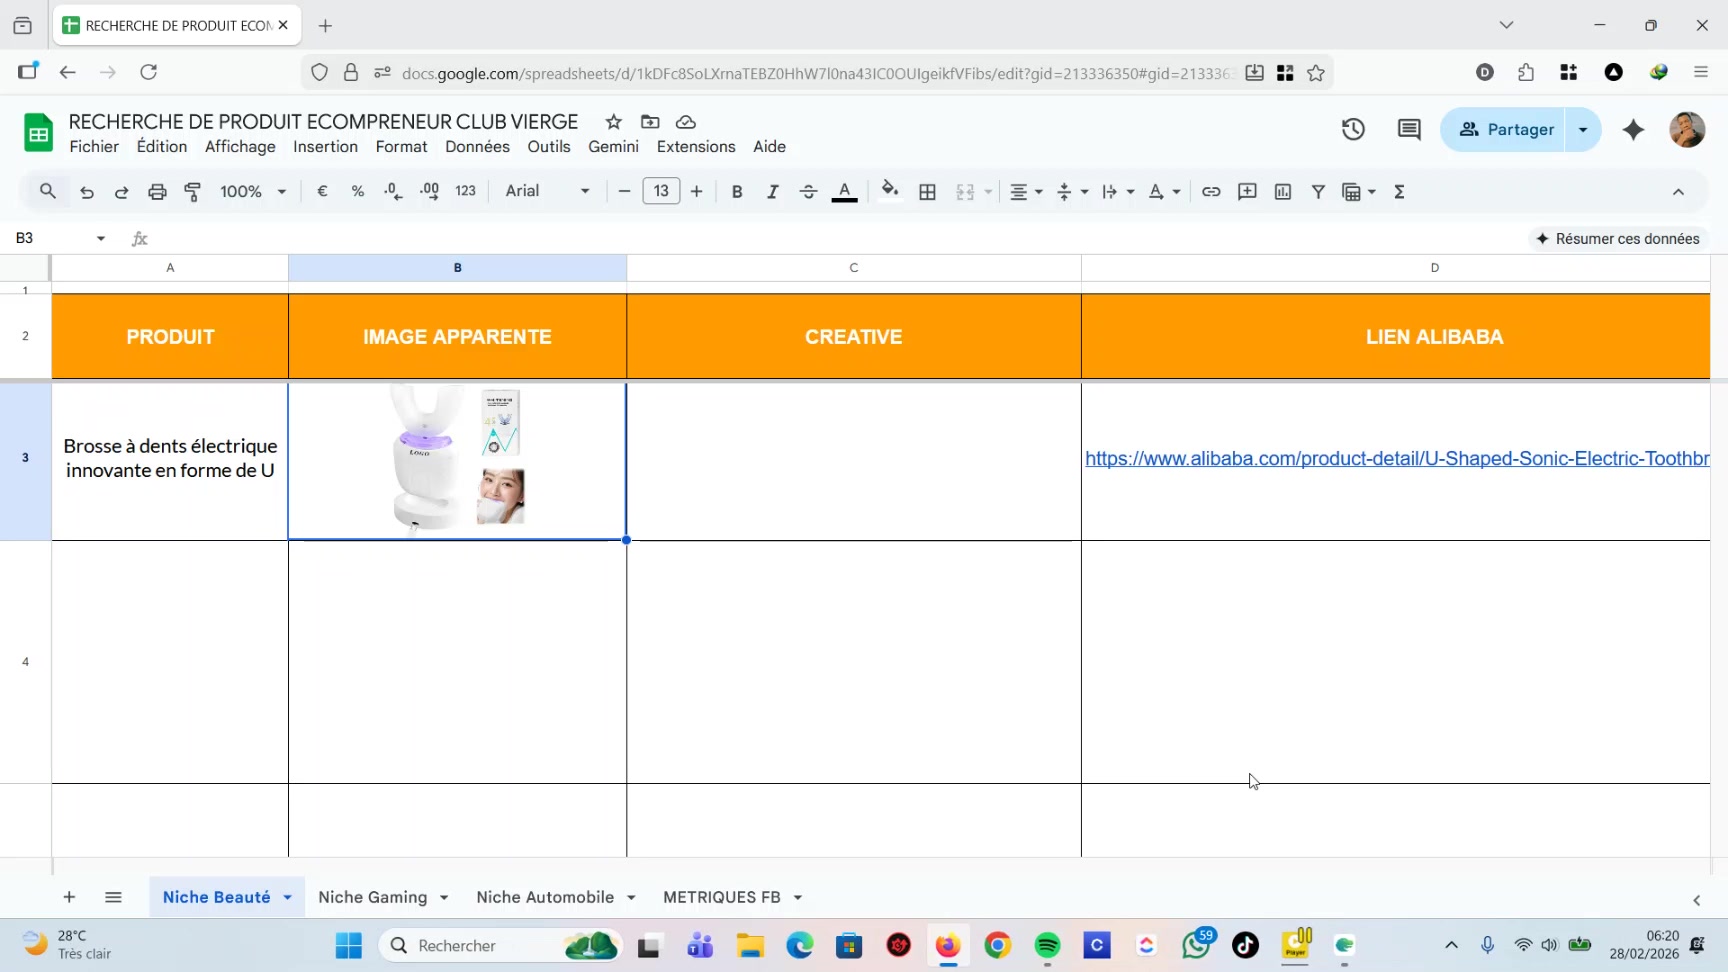Open the Données menu
The image size is (1728, 972).
[x=477, y=147]
